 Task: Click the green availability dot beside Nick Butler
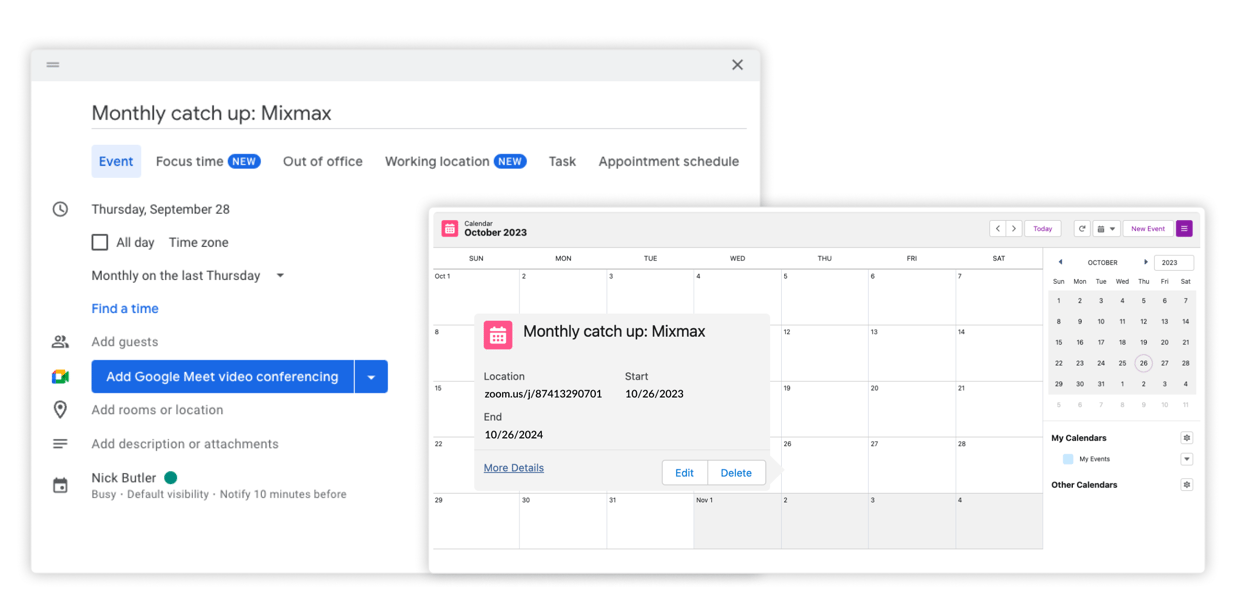172,477
